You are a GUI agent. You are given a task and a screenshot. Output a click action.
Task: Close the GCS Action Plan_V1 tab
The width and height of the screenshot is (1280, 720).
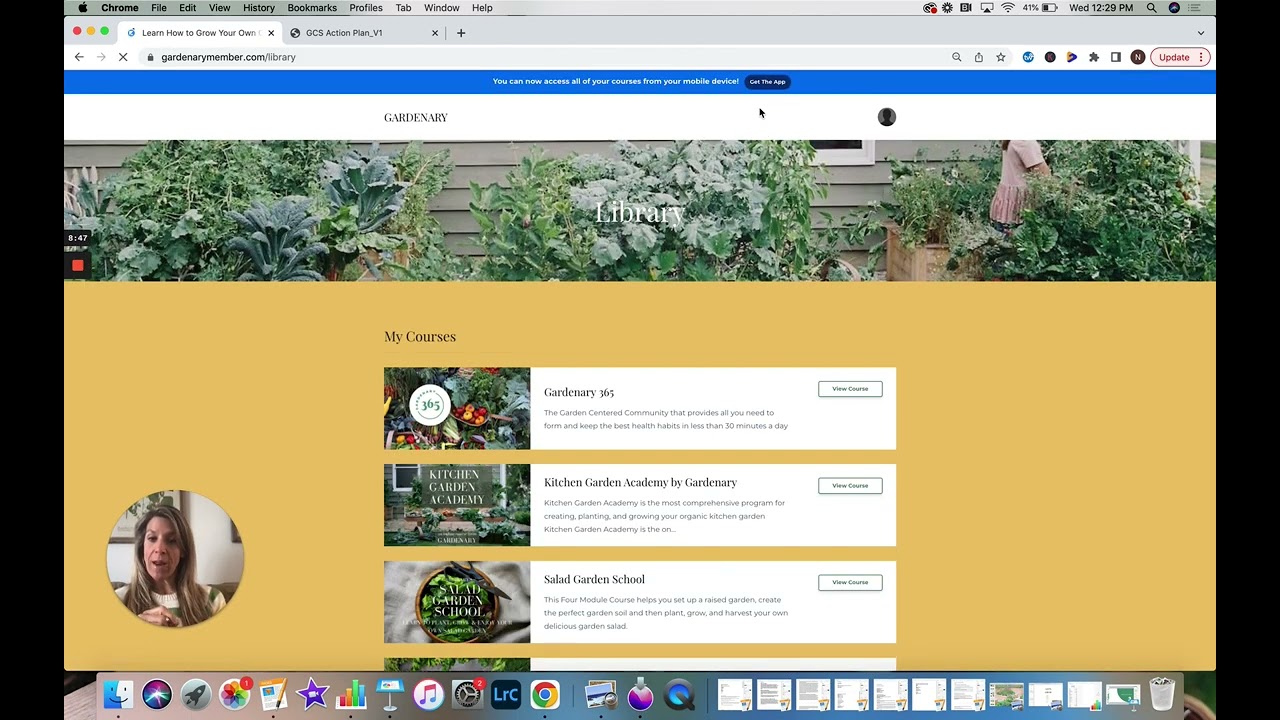point(435,33)
